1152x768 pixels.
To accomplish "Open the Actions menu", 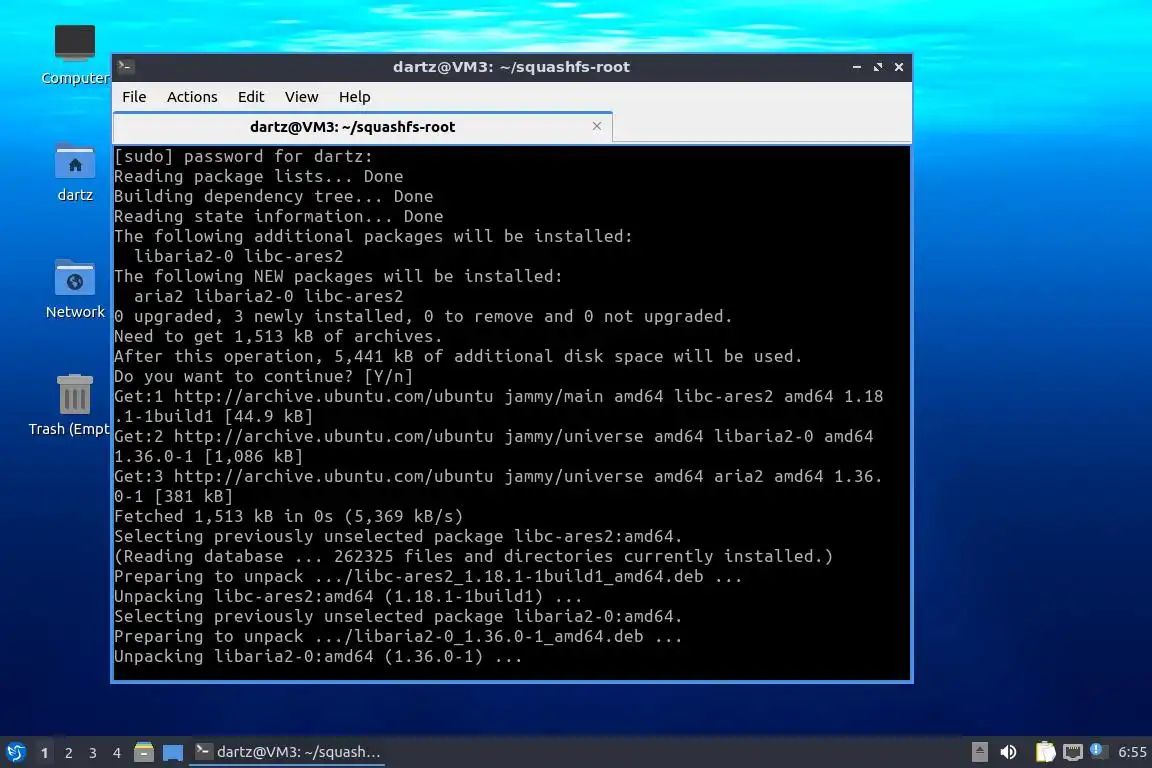I will (x=192, y=97).
